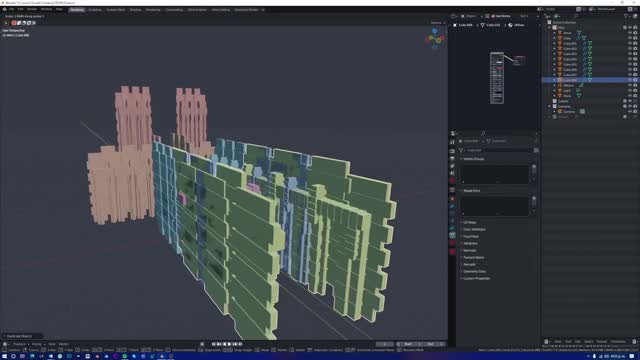This screenshot has width=640, height=360.
Task: Open the Edit menu
Action: pyautogui.click(x=20, y=9)
